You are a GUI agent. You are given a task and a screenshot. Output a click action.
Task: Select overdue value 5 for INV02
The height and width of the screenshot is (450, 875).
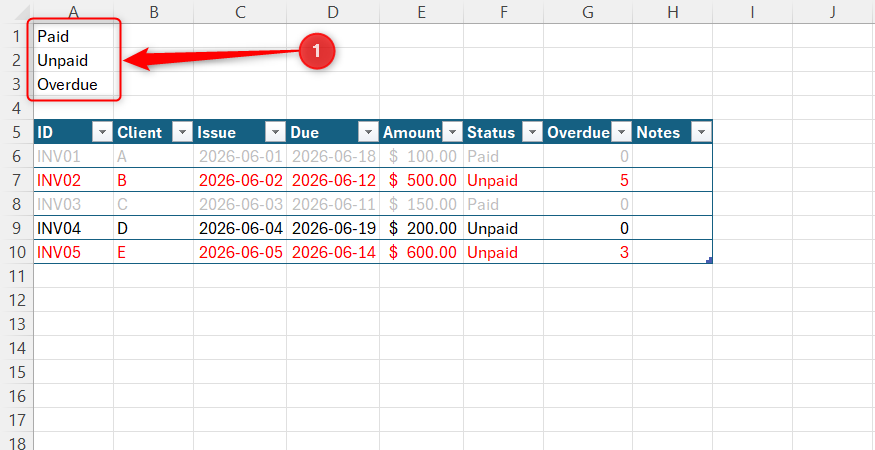click(x=588, y=180)
